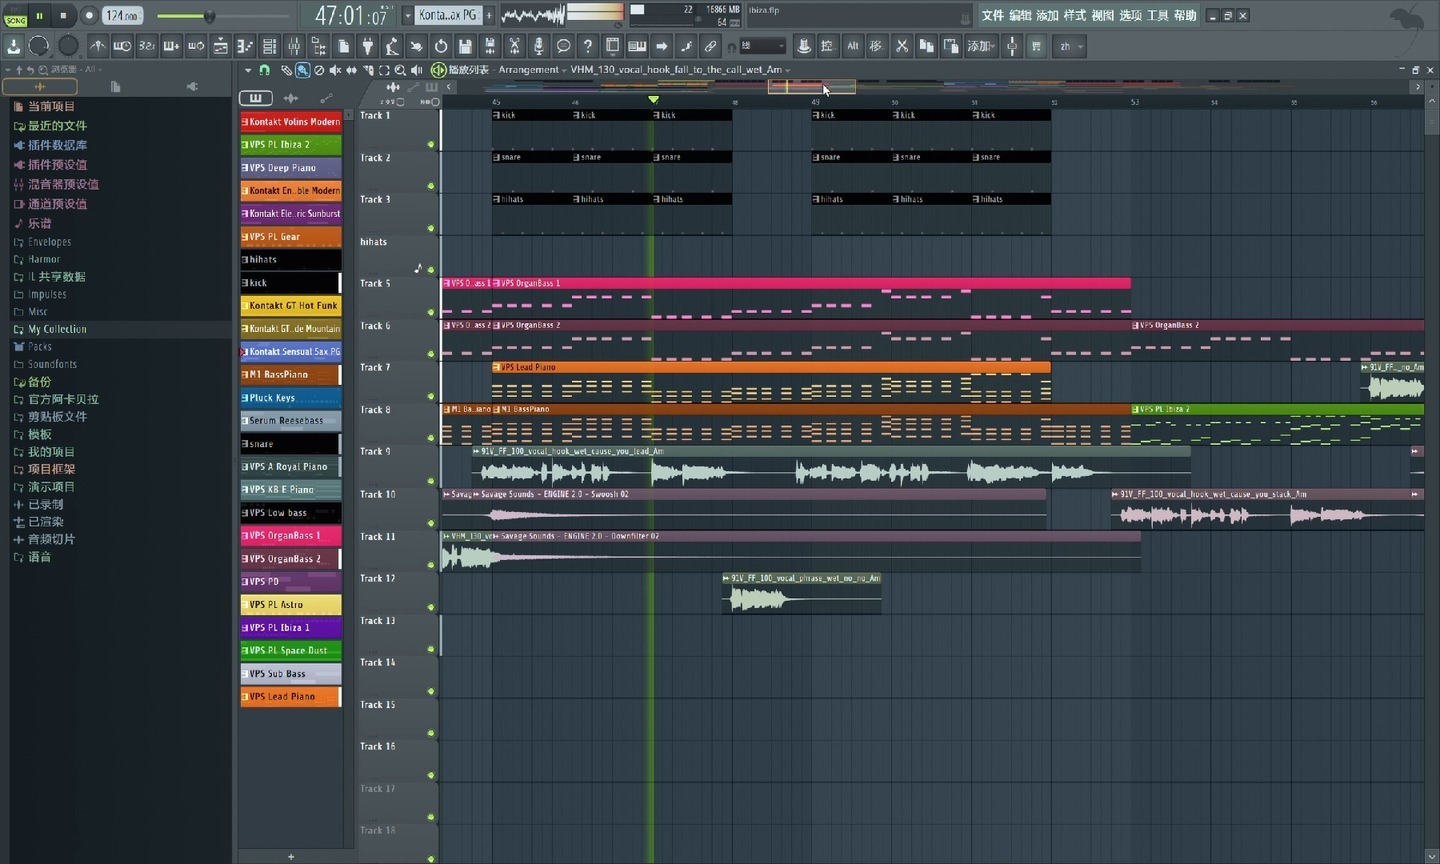Open the plugin picker plug icon

pyautogui.click(x=367, y=46)
